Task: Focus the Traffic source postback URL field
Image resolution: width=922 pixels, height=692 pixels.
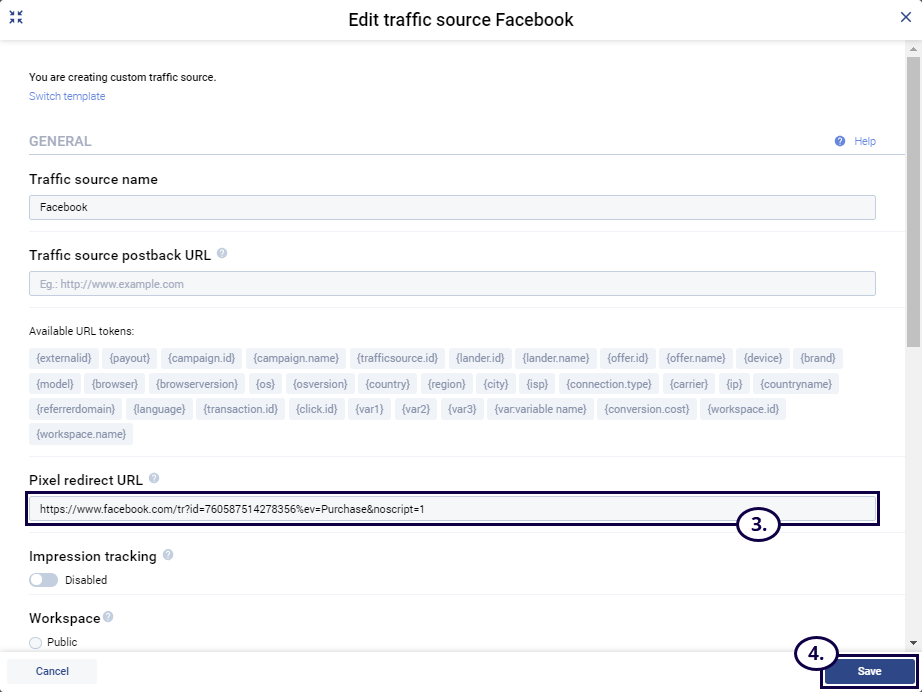Action: point(452,284)
